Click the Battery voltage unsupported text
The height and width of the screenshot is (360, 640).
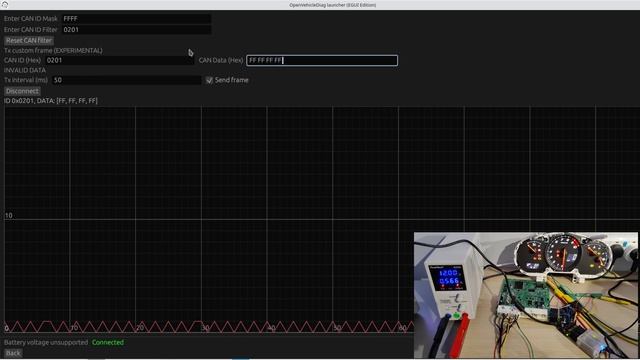[x=46, y=342]
